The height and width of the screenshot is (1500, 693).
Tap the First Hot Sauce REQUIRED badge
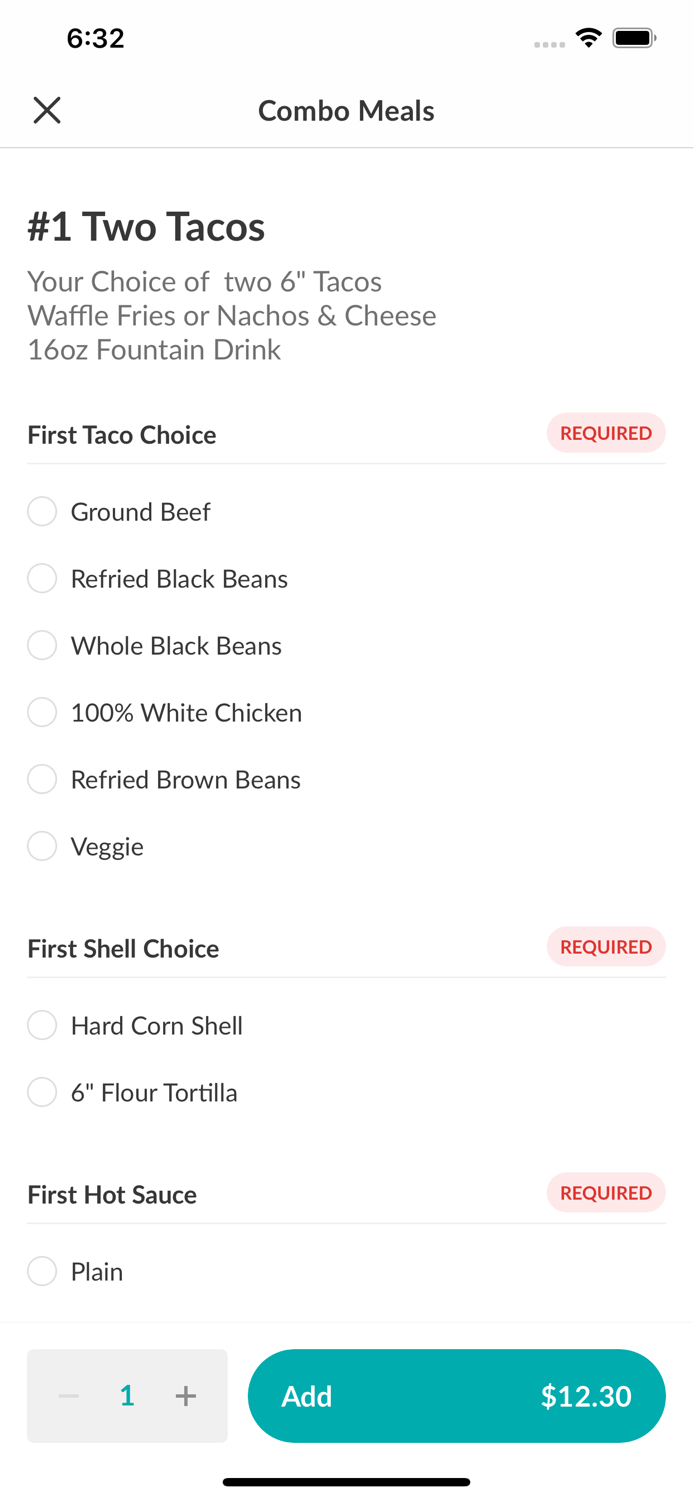pos(605,1193)
